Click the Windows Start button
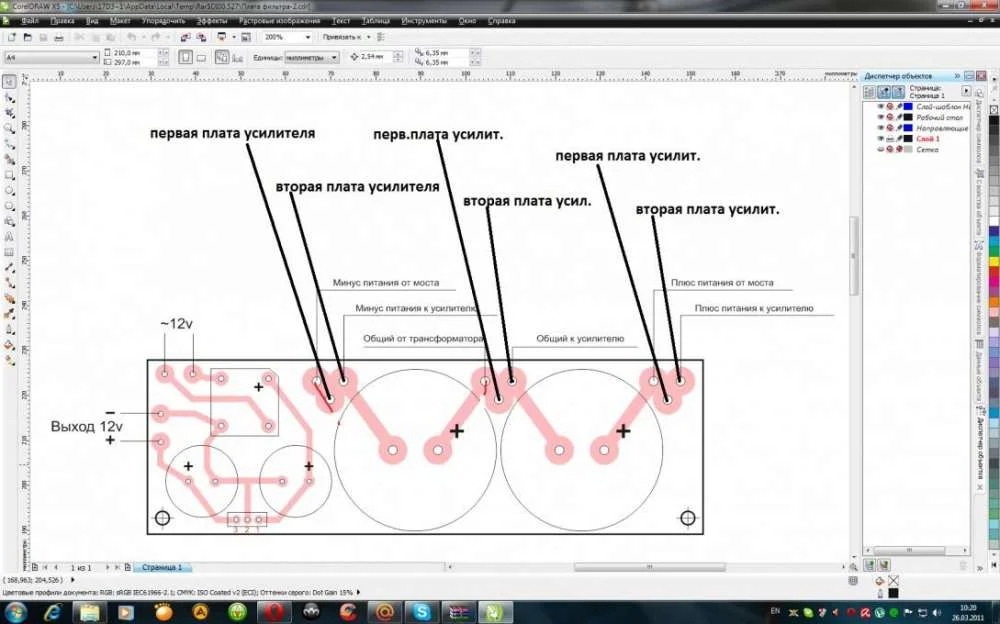Screen dimensions: 1000x624 click(14, 612)
